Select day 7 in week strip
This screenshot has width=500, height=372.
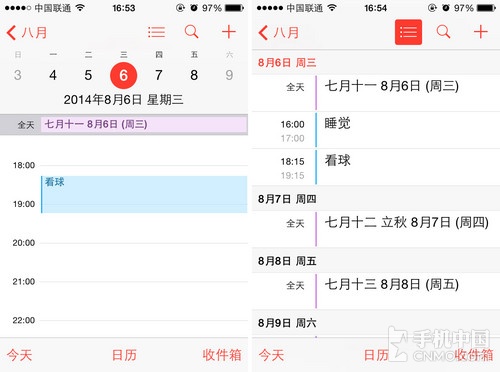[x=159, y=75]
